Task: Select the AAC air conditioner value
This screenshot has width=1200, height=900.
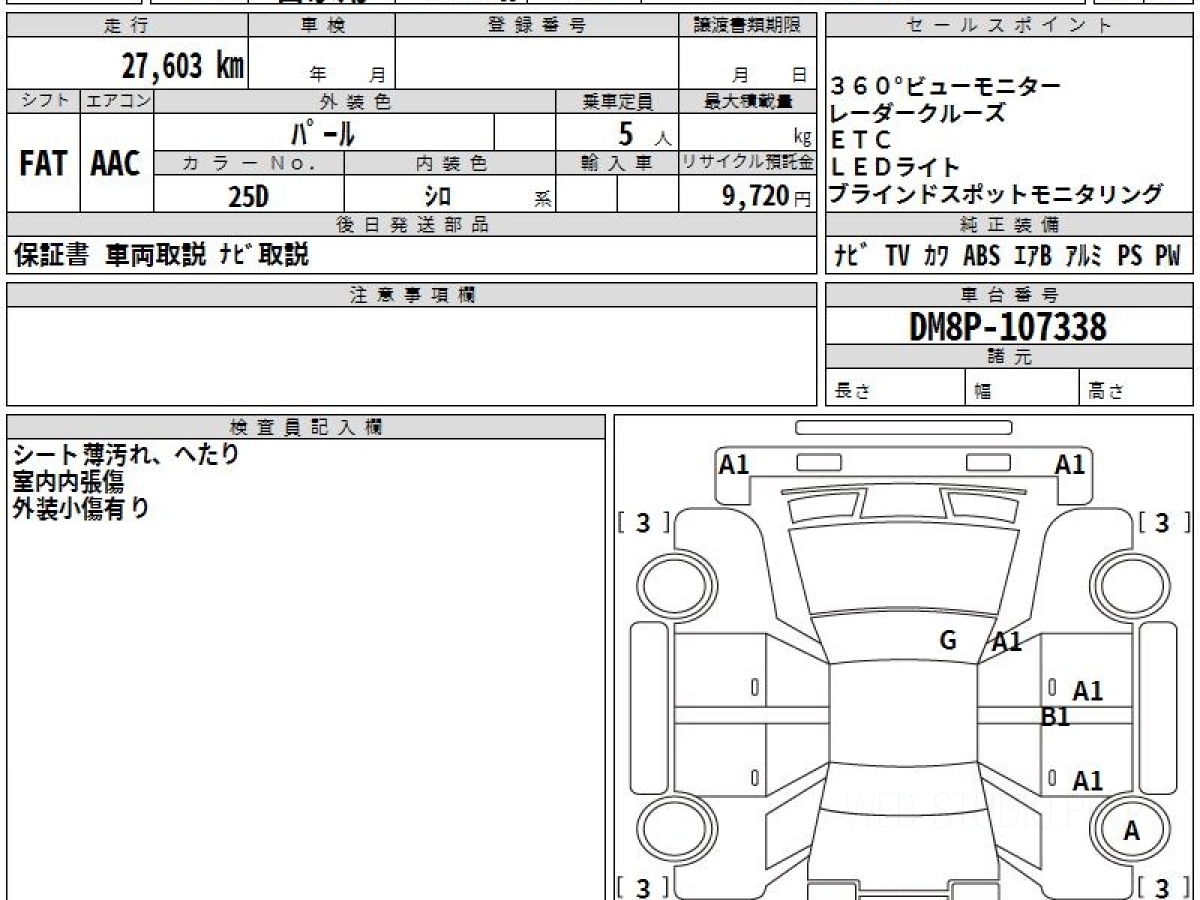Action: 116,164
